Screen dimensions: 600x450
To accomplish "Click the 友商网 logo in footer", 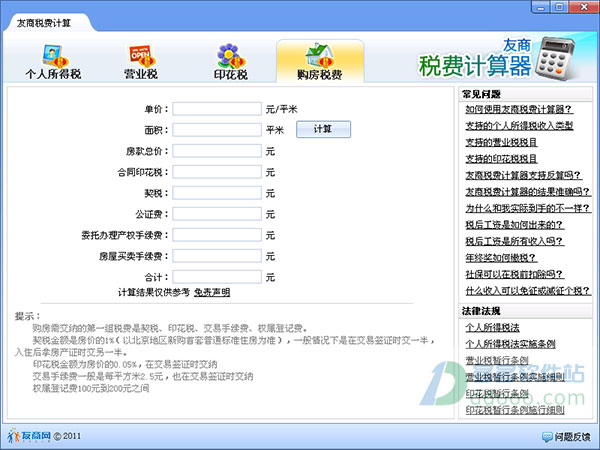I will click(29, 435).
